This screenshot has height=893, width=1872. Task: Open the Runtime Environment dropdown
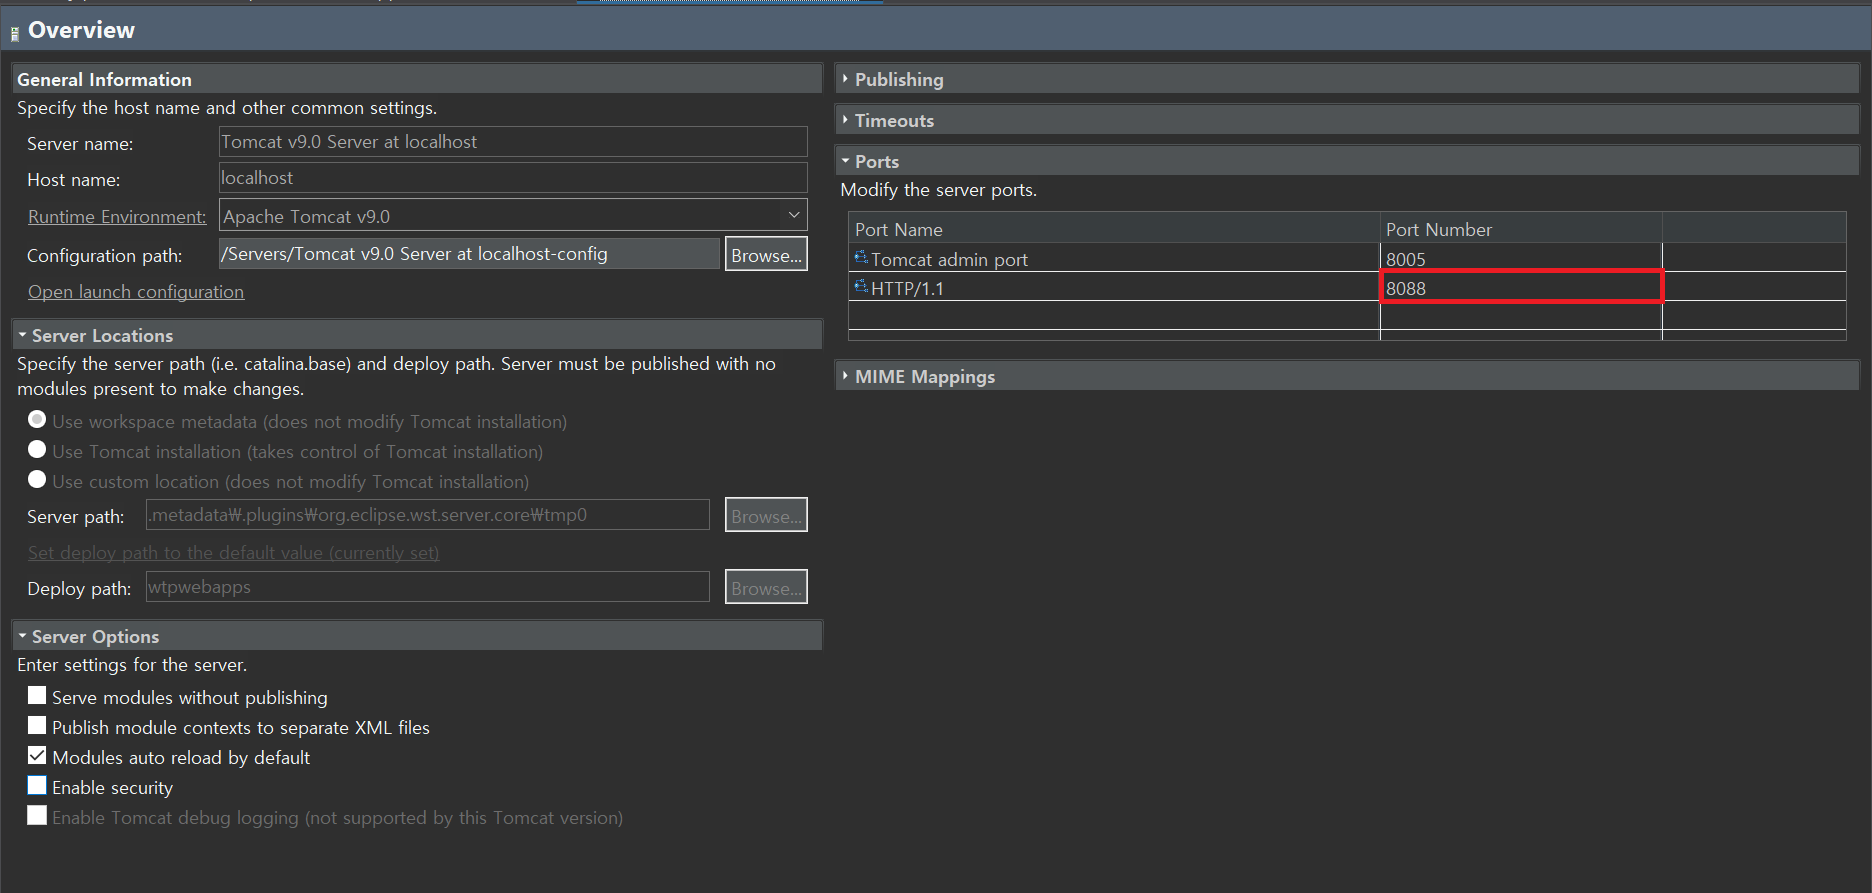793,216
